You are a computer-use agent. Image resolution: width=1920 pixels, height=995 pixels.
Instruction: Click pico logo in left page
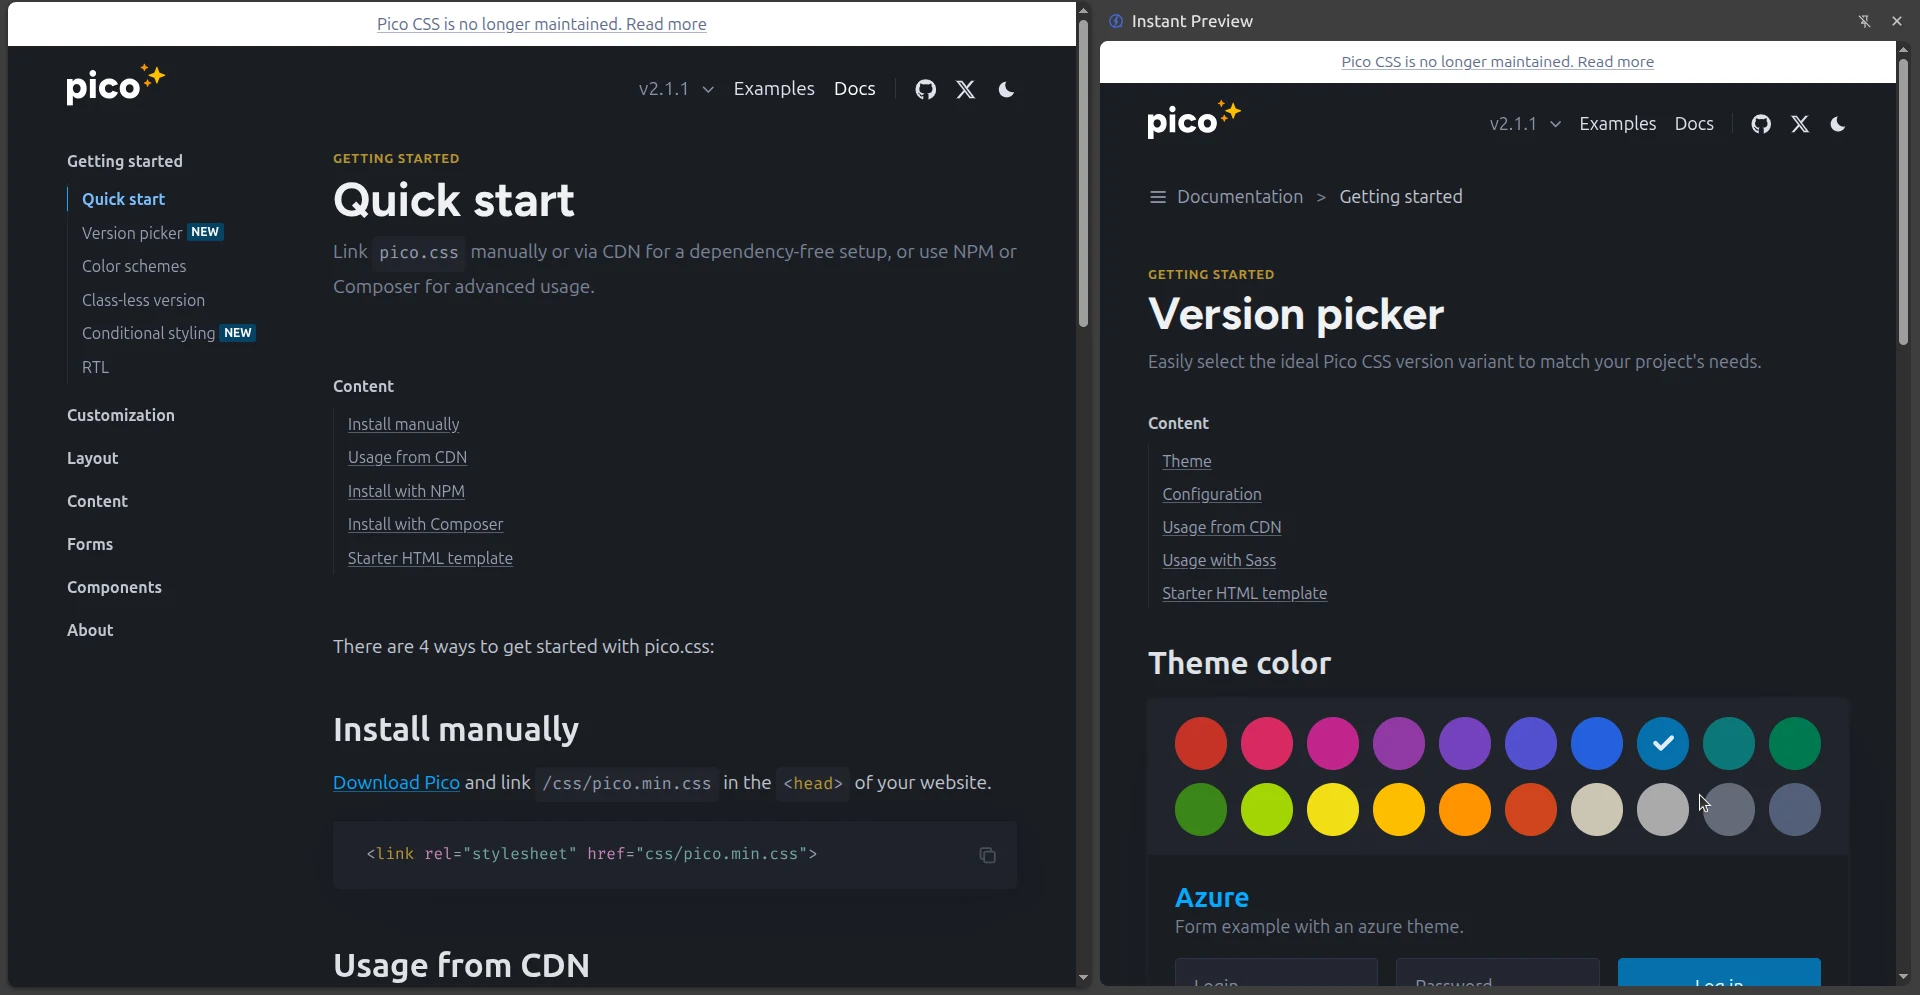click(115, 84)
